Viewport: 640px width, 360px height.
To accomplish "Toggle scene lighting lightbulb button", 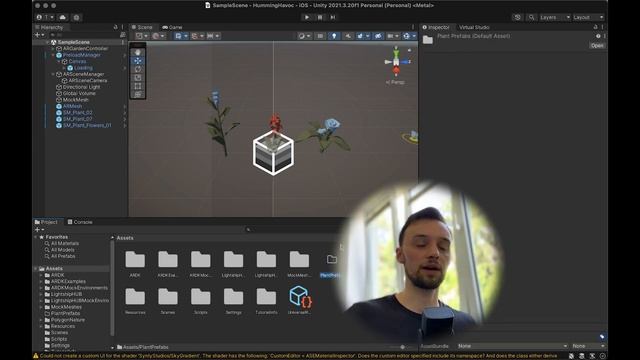I will point(334,36).
